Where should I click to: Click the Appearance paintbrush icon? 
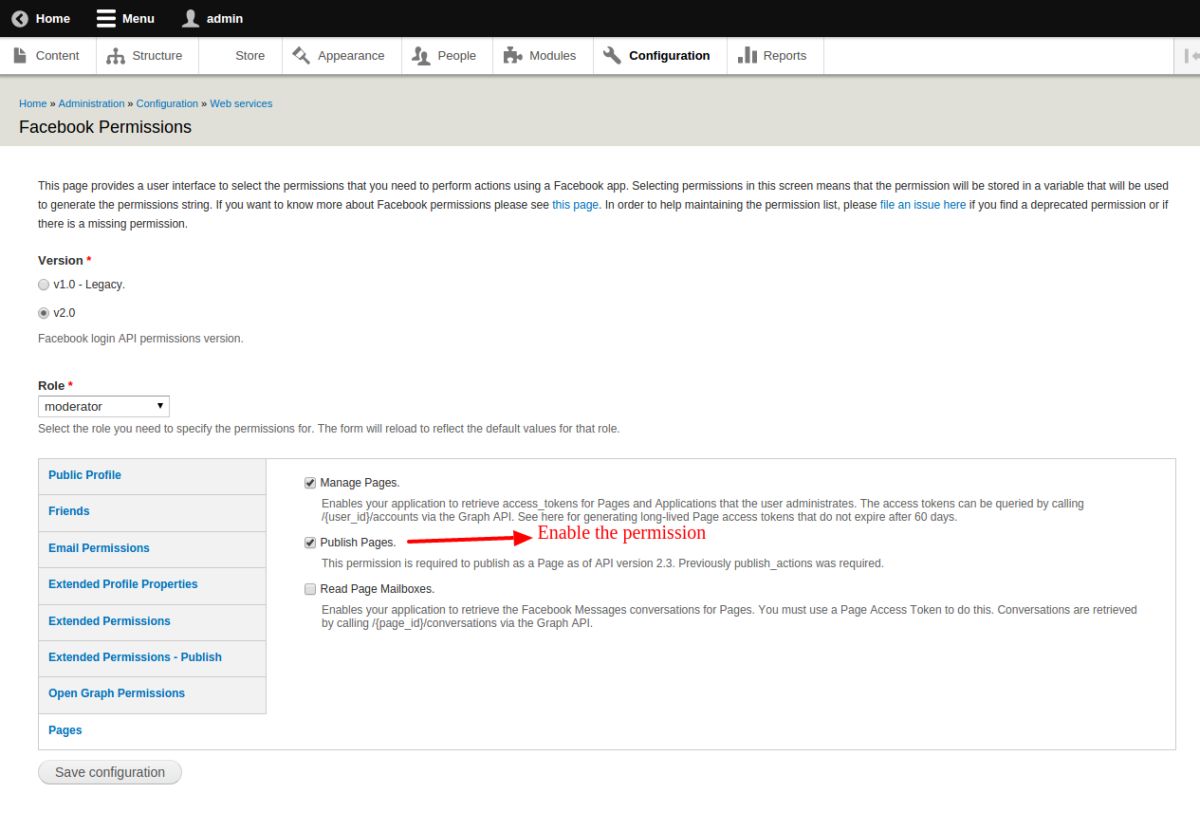click(x=301, y=55)
